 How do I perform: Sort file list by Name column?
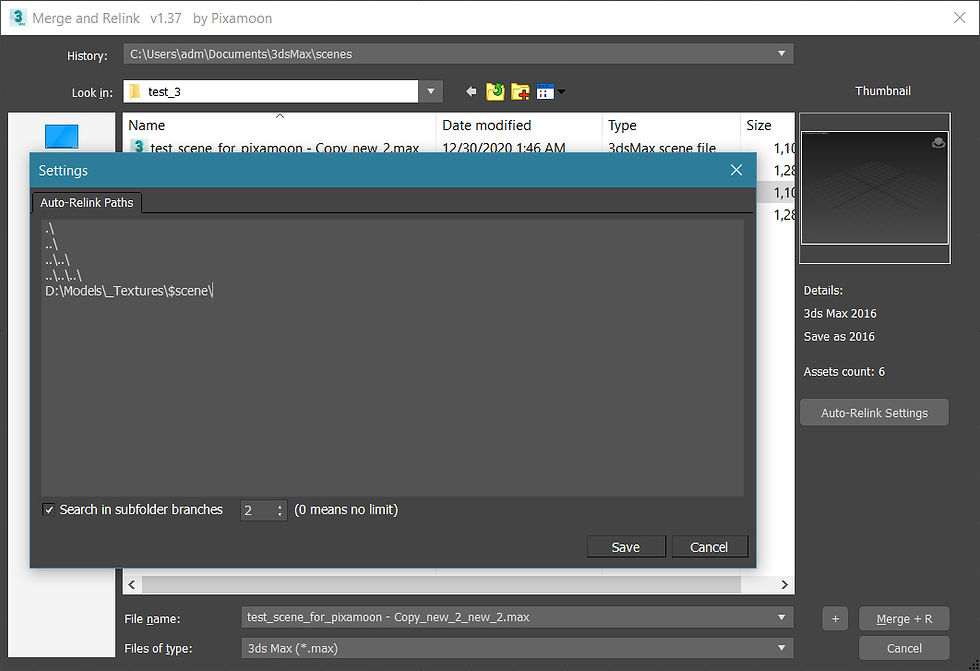[279, 125]
